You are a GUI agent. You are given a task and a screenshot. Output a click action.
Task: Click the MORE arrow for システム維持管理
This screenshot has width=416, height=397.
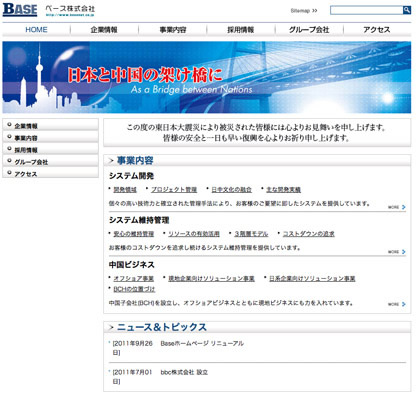pos(397,252)
